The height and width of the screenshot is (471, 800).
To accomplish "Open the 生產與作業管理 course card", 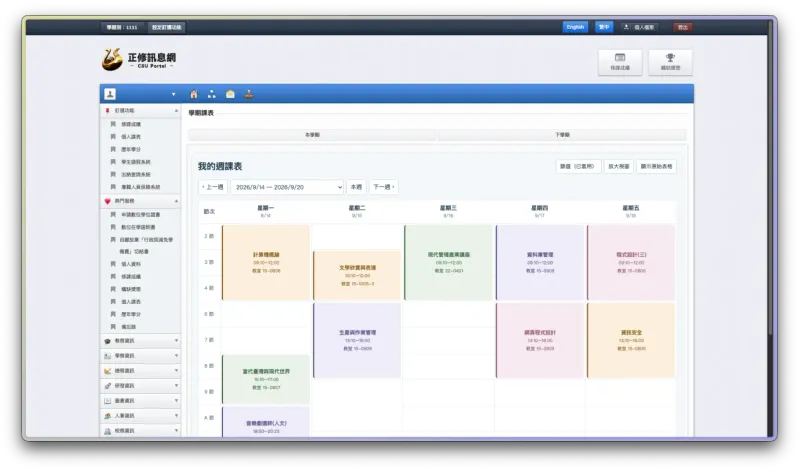I will tap(357, 340).
